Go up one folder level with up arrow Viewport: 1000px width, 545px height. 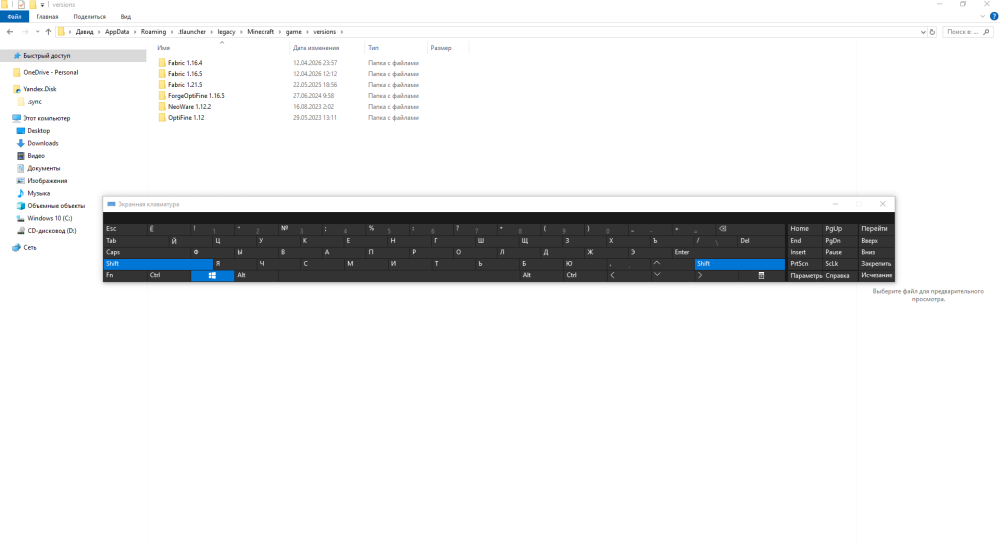point(48,32)
